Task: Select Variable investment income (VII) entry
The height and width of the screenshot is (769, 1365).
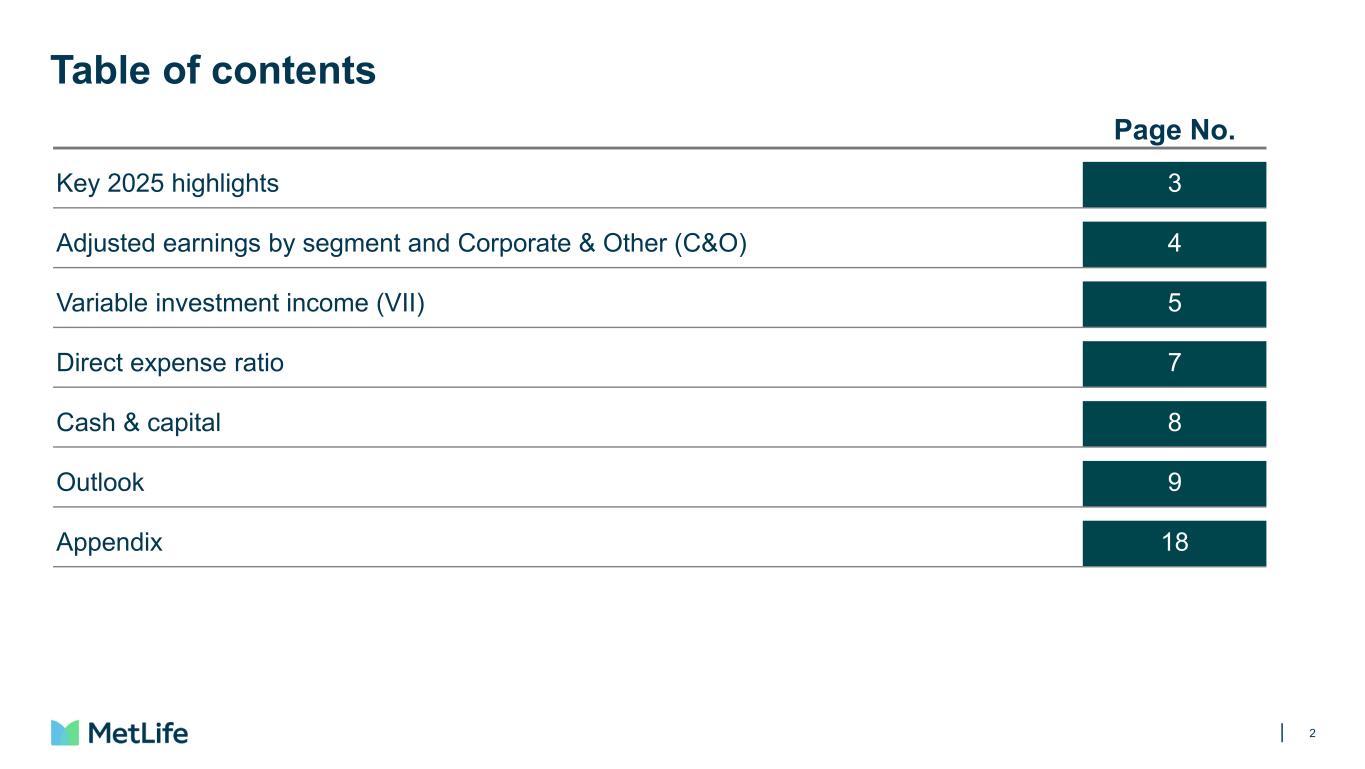Action: [241, 304]
